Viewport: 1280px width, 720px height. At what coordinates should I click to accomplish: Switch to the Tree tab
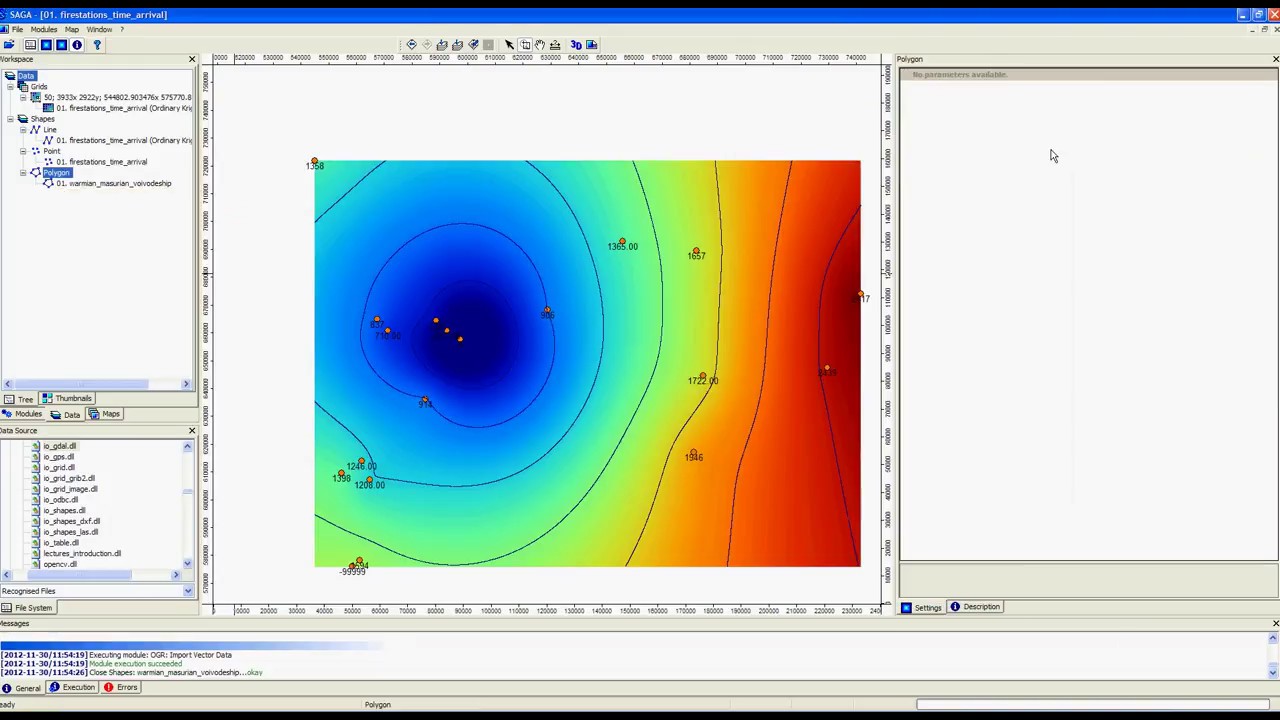click(x=19, y=399)
